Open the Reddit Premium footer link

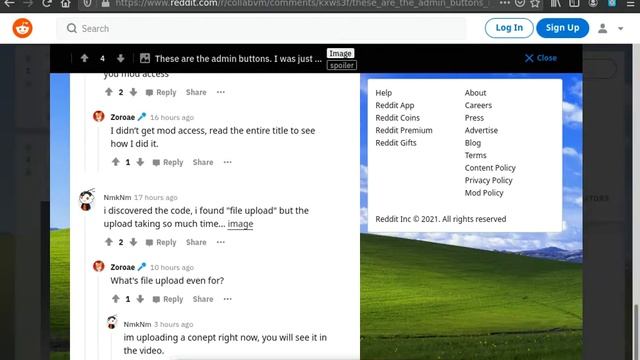click(x=404, y=130)
